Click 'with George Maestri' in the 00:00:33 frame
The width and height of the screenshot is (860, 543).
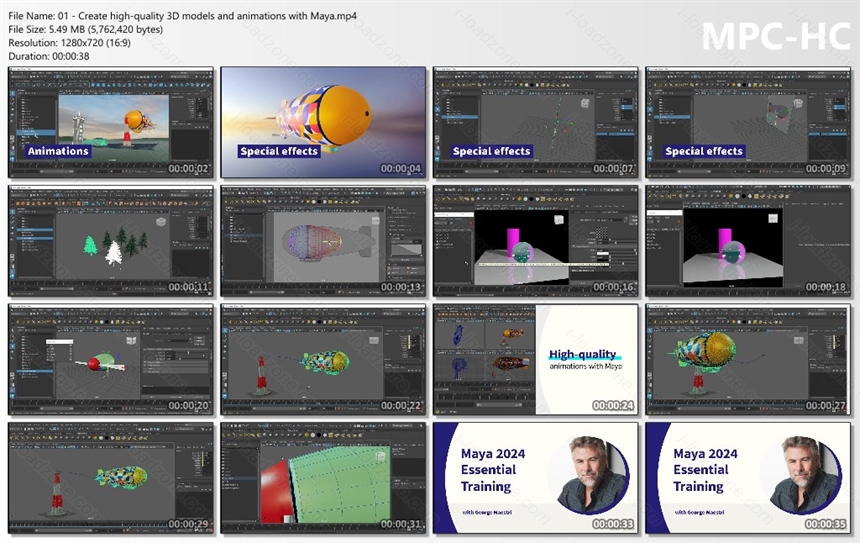tap(487, 512)
